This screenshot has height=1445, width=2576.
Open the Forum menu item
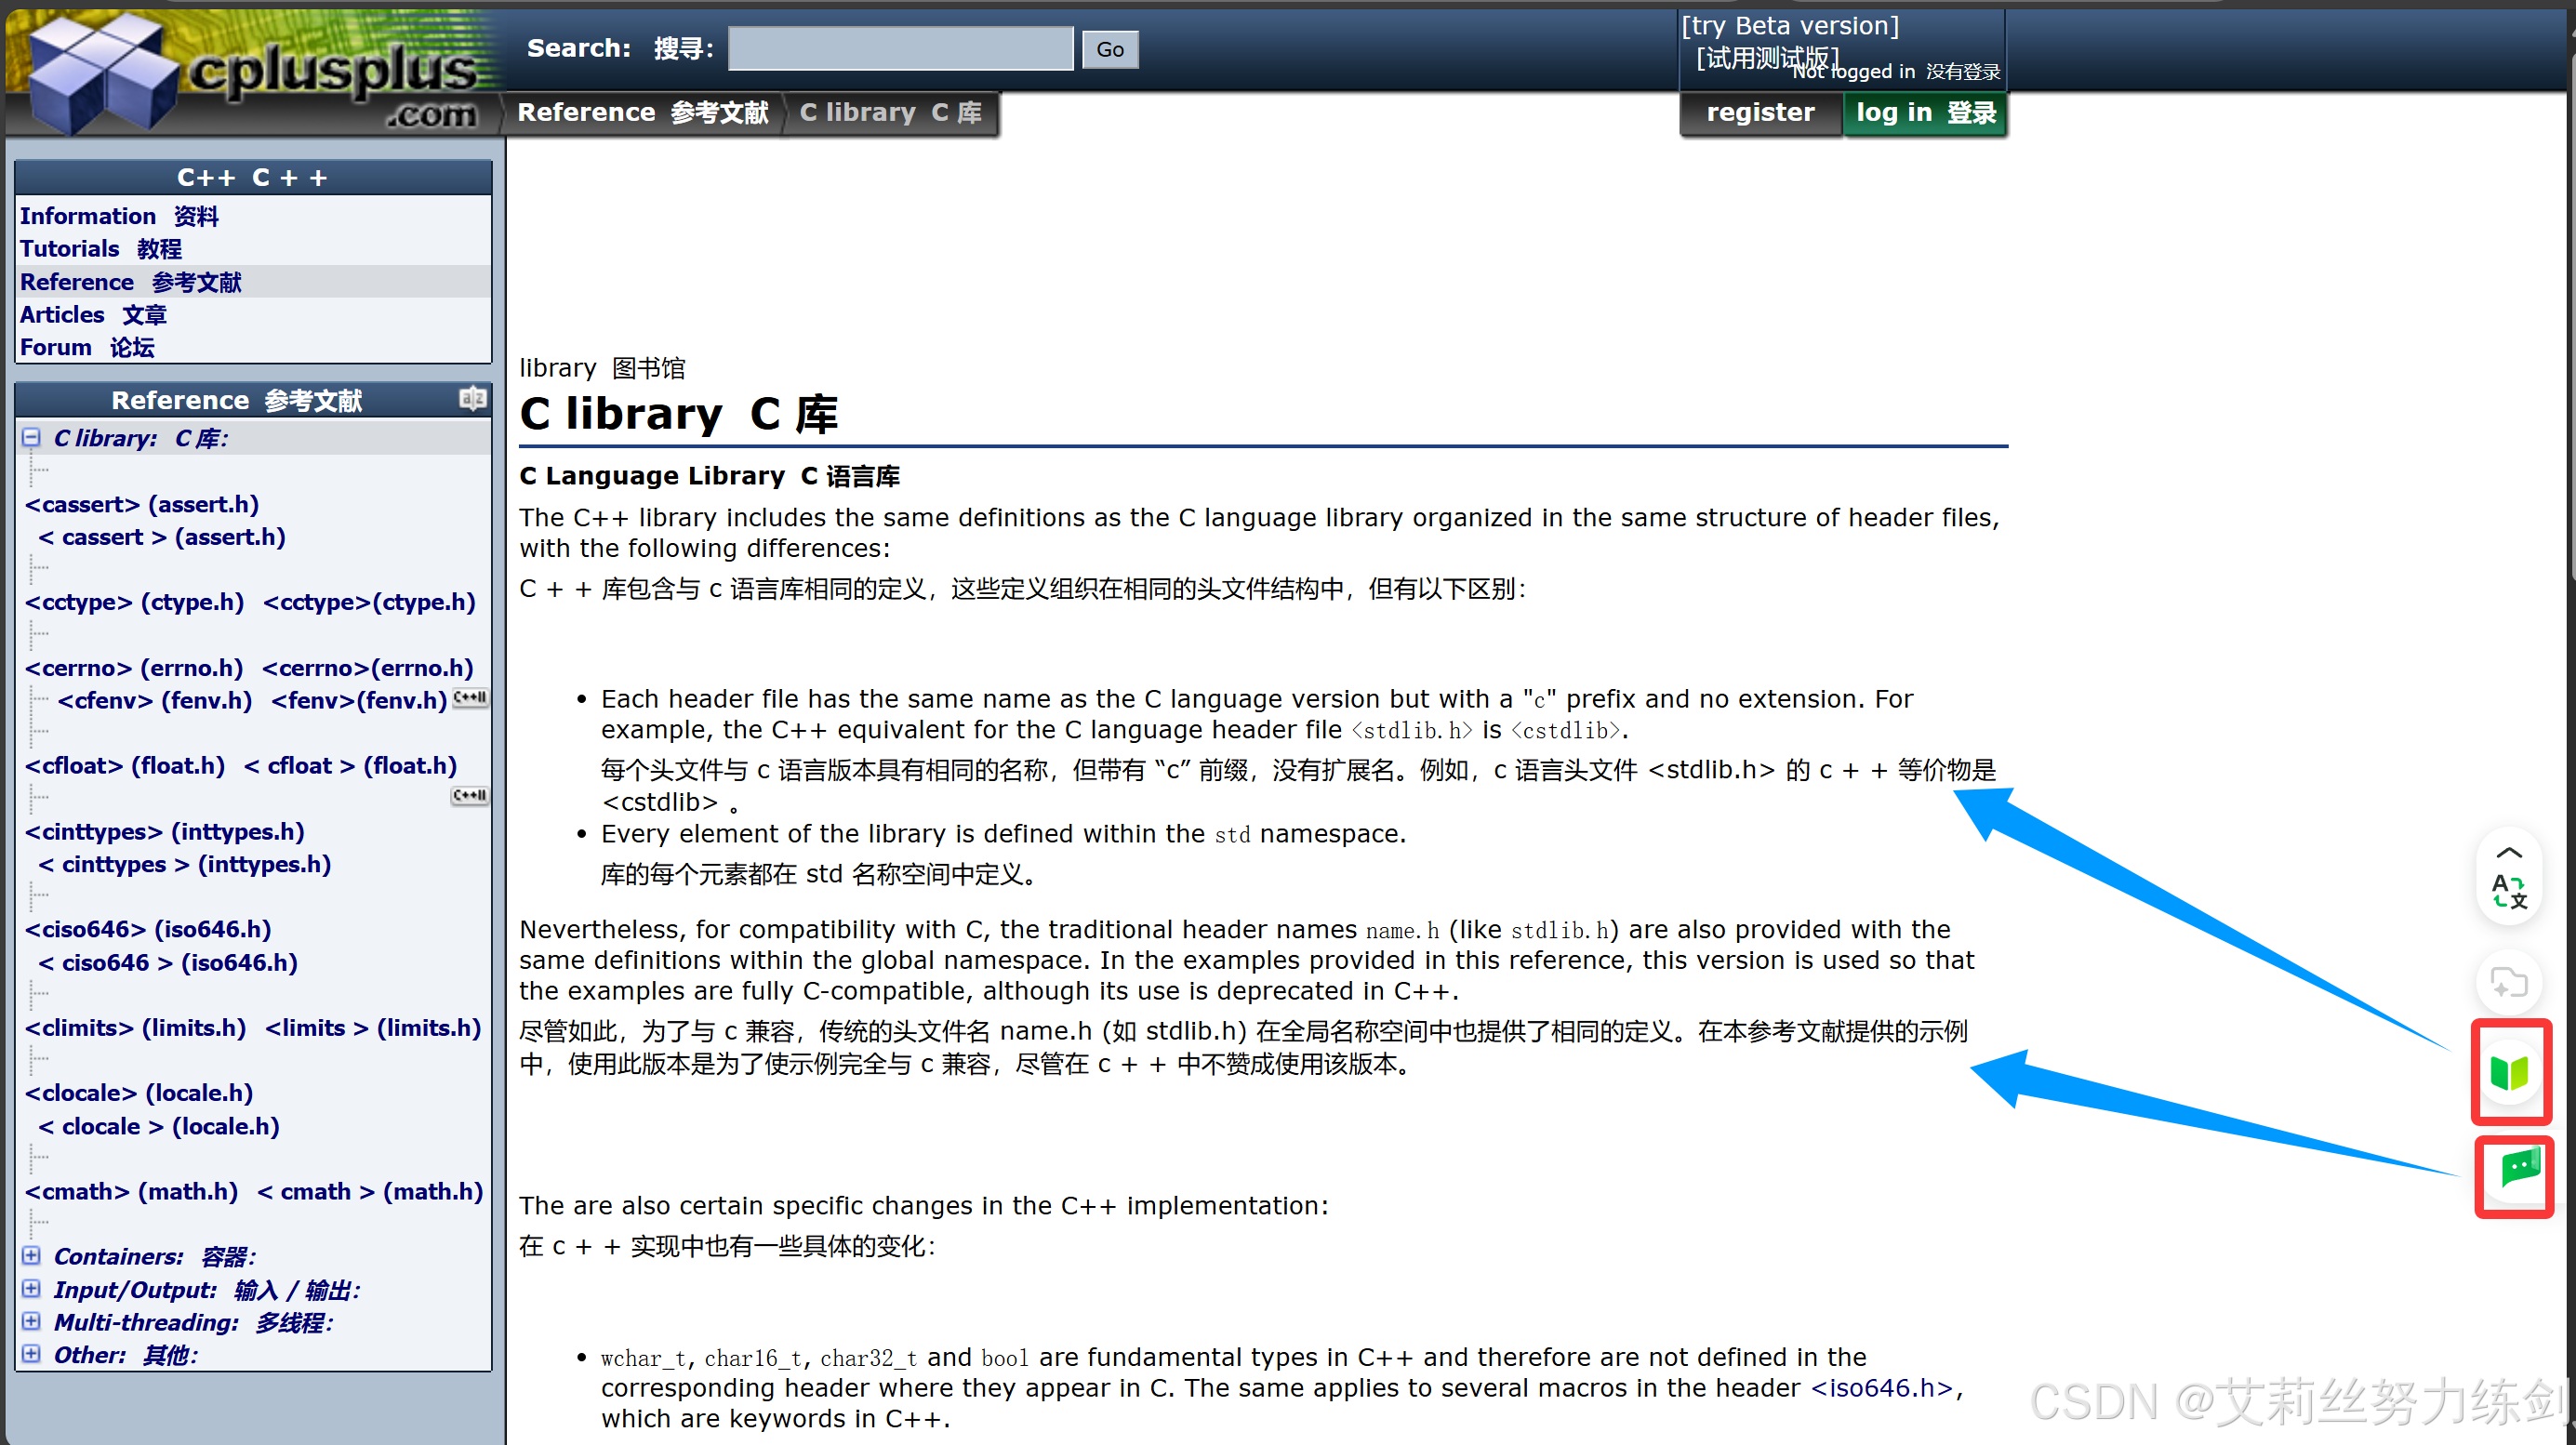[x=56, y=347]
